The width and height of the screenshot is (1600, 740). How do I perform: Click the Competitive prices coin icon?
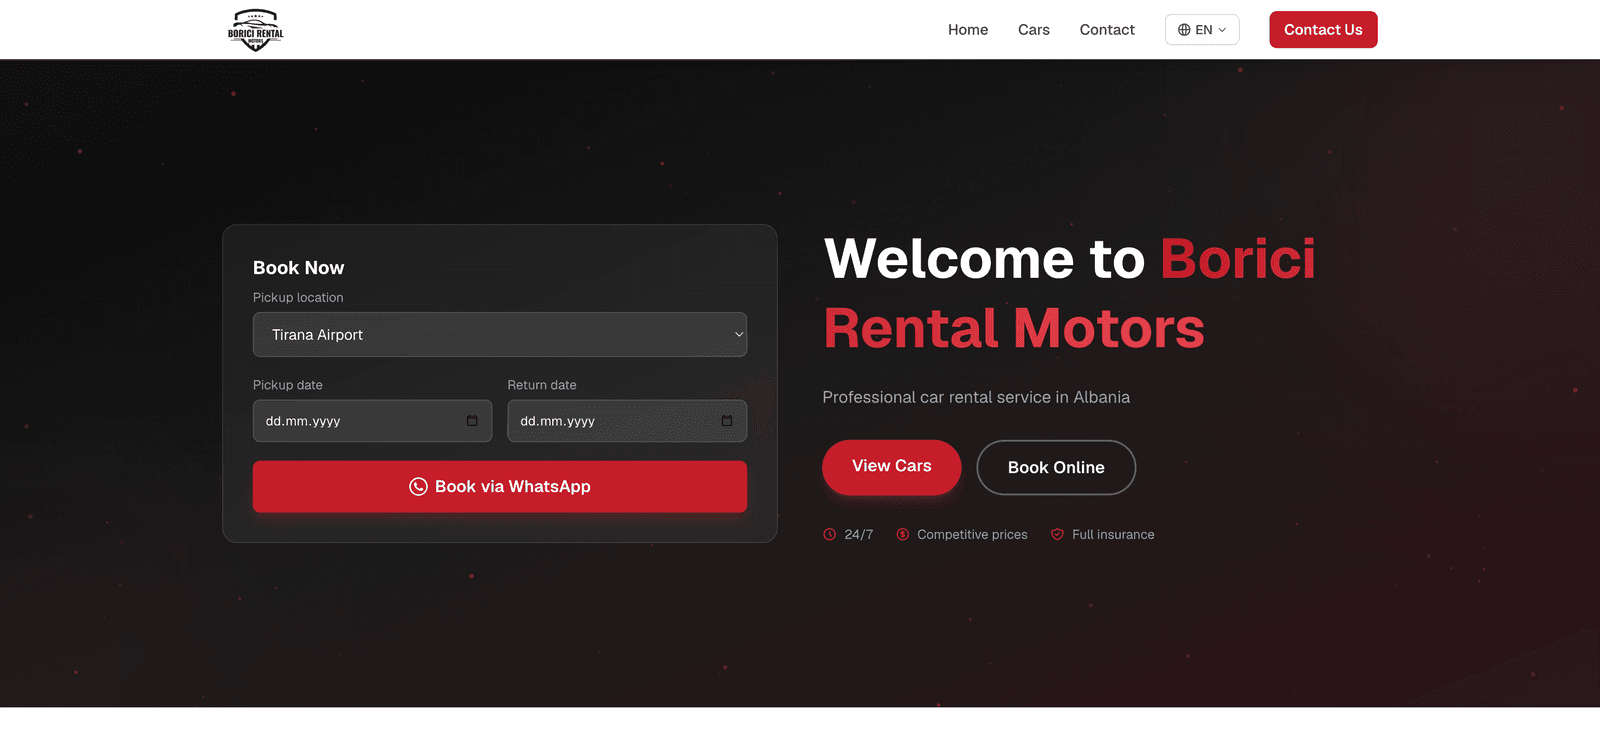903,535
